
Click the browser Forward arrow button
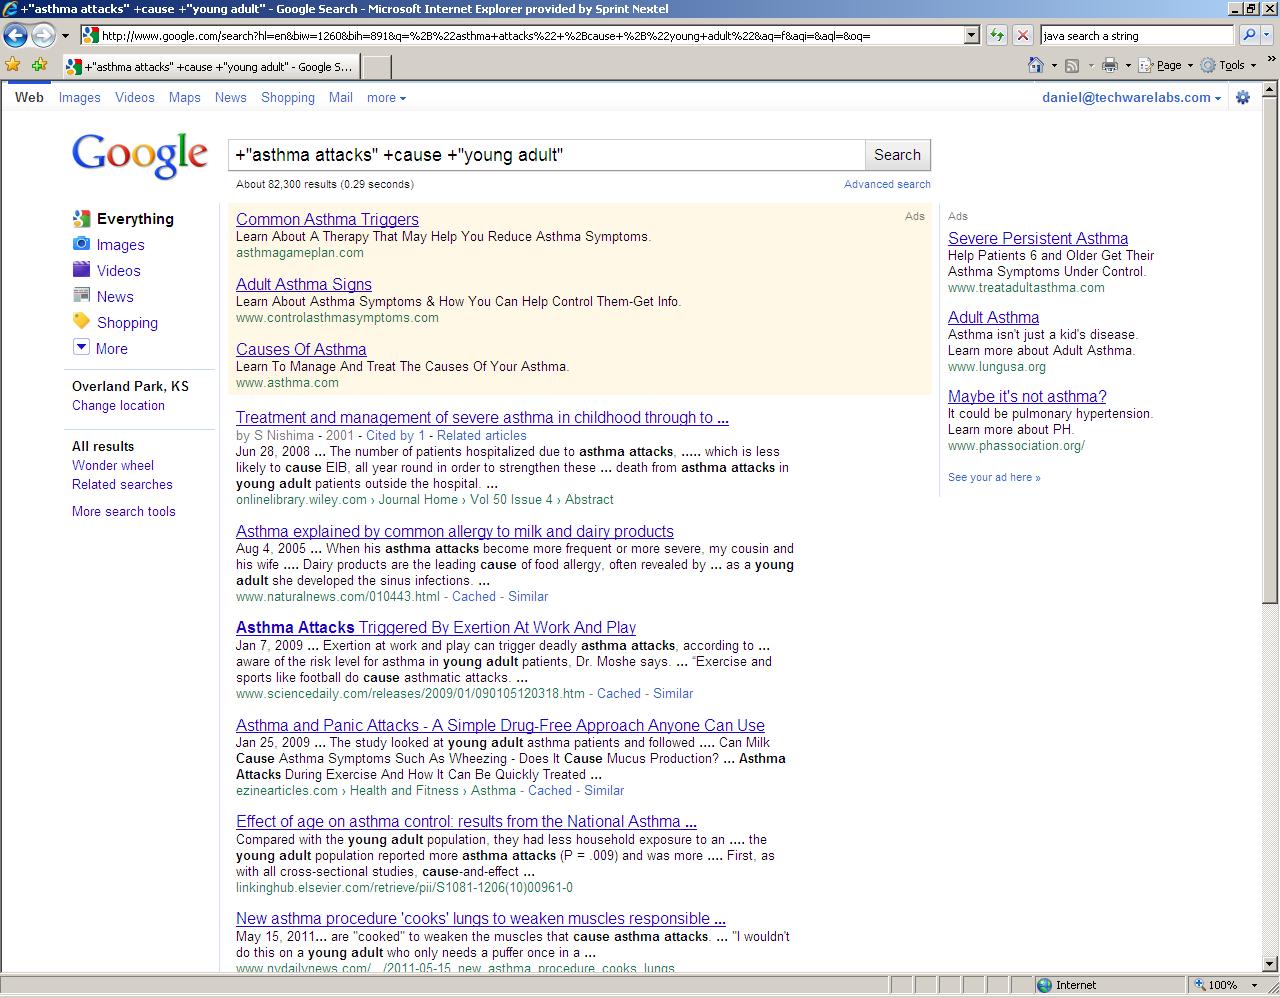42,35
